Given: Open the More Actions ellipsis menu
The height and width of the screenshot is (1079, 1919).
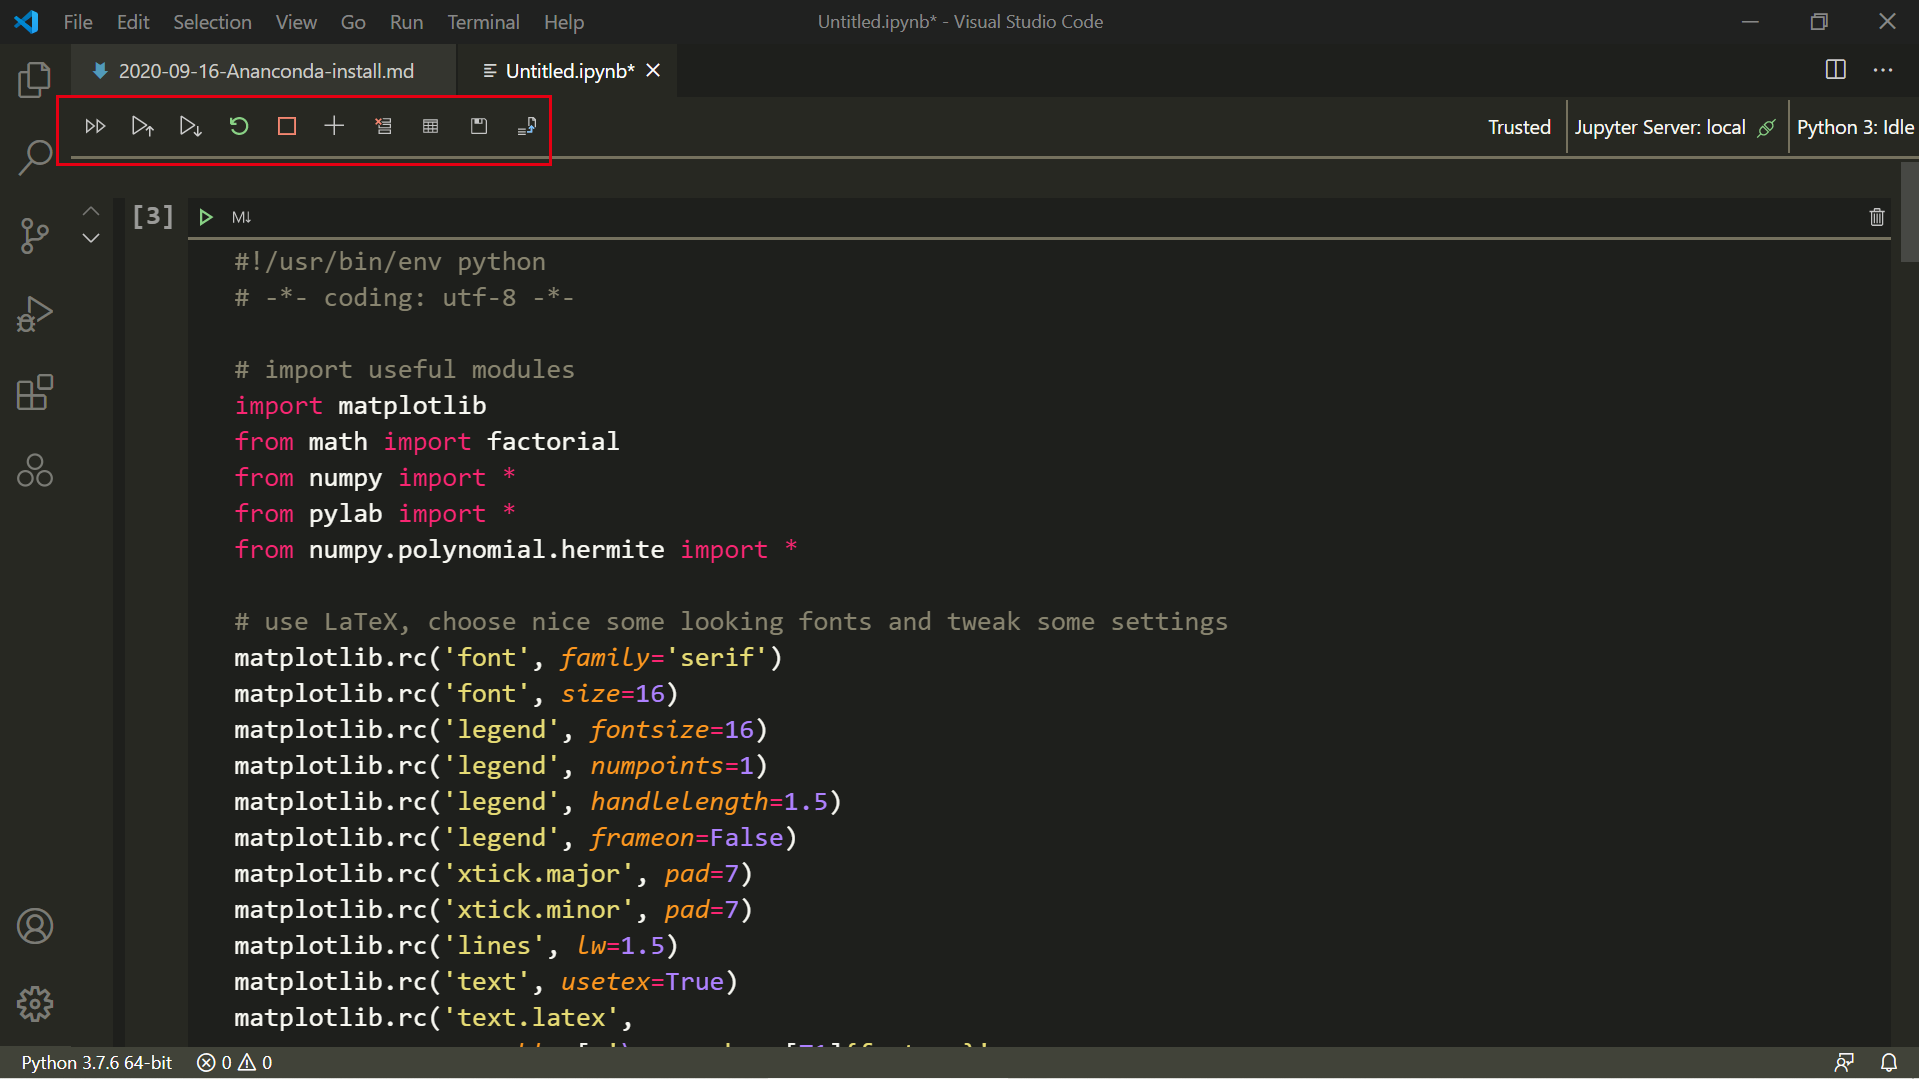Looking at the screenshot, I should [1883, 70].
